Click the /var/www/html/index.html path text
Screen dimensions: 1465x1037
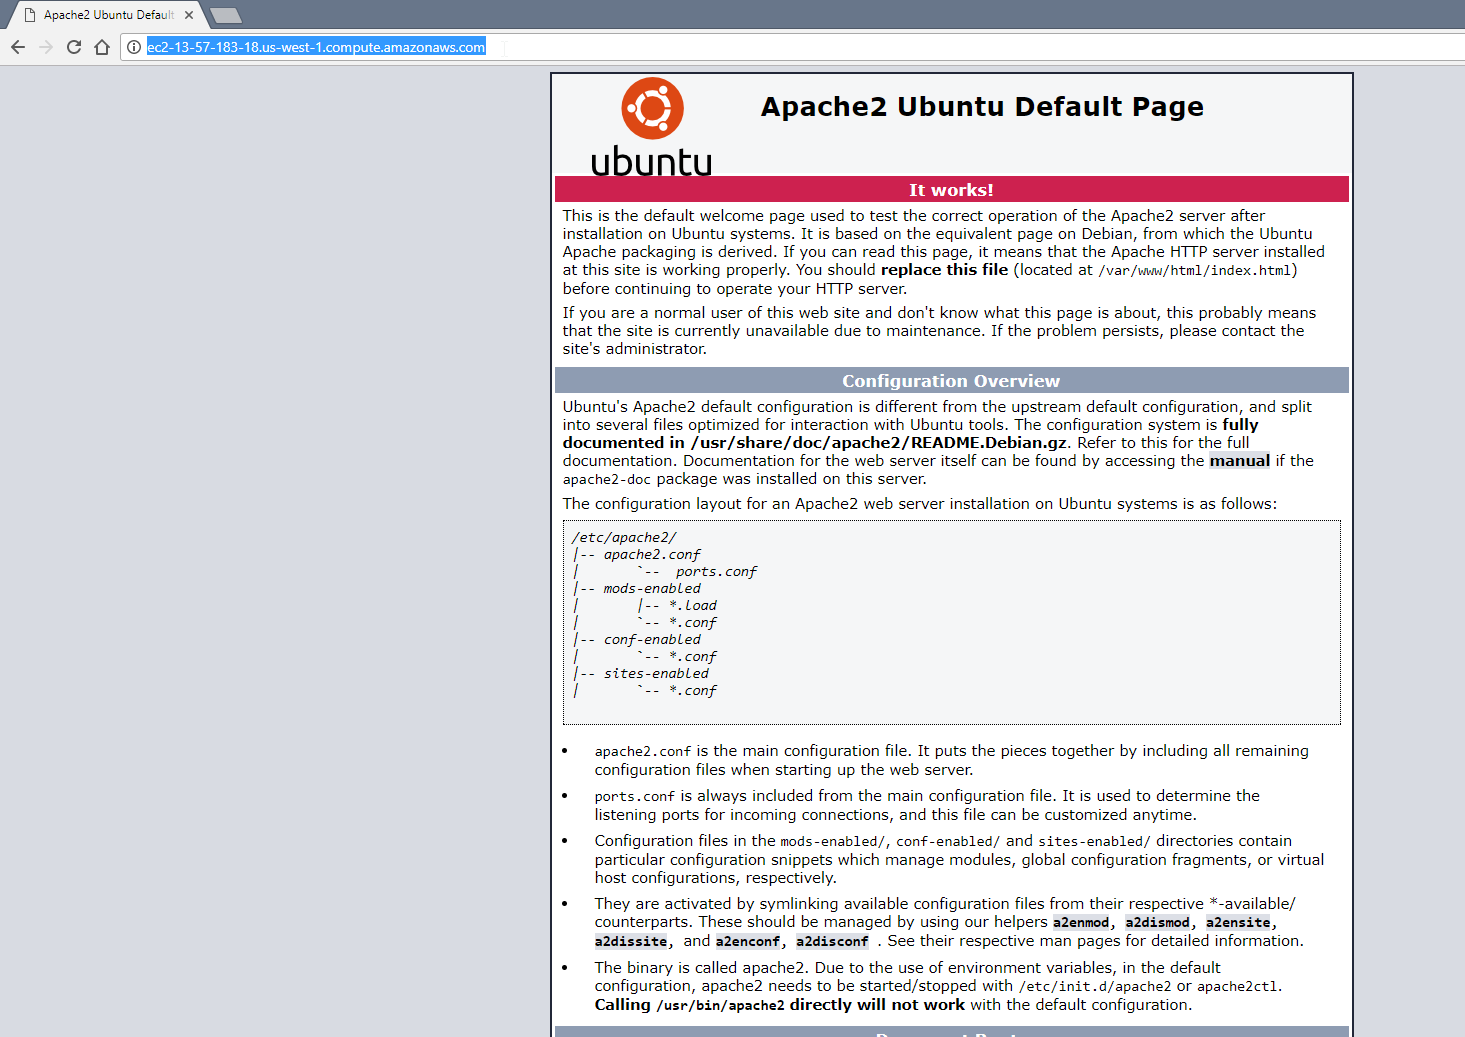pyautogui.click(x=1195, y=271)
